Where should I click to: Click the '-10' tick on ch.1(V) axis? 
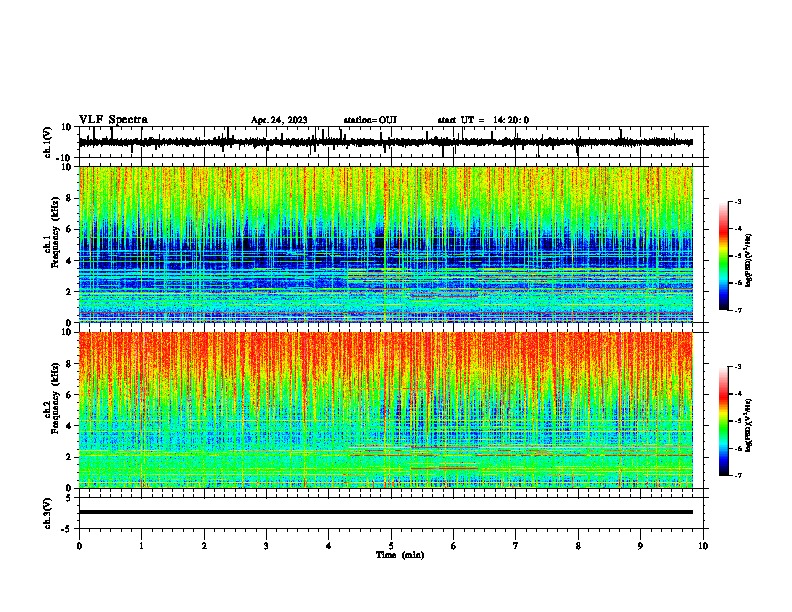[65, 158]
